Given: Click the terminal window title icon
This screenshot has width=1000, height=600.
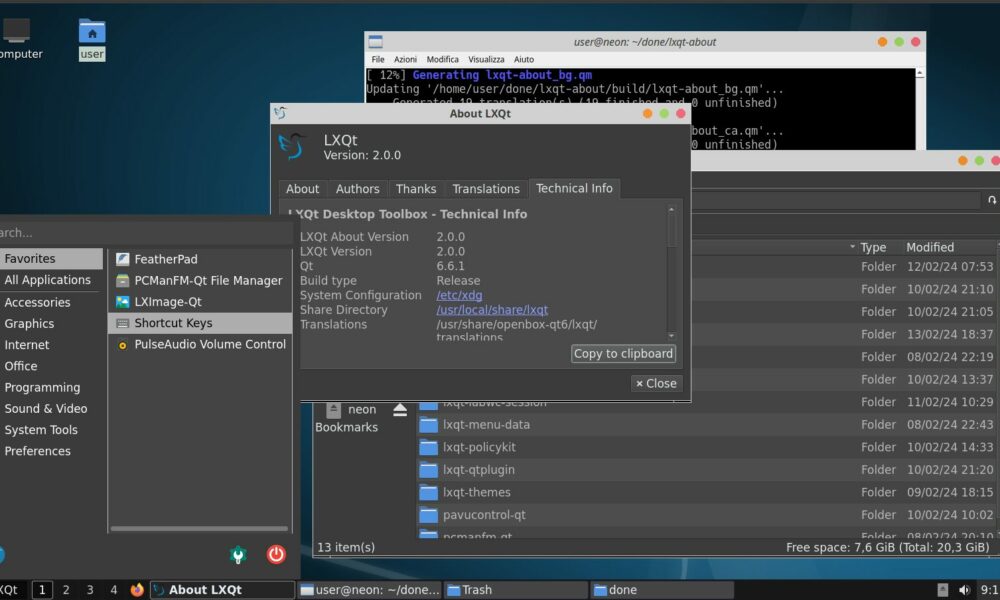Looking at the screenshot, I should [376, 42].
